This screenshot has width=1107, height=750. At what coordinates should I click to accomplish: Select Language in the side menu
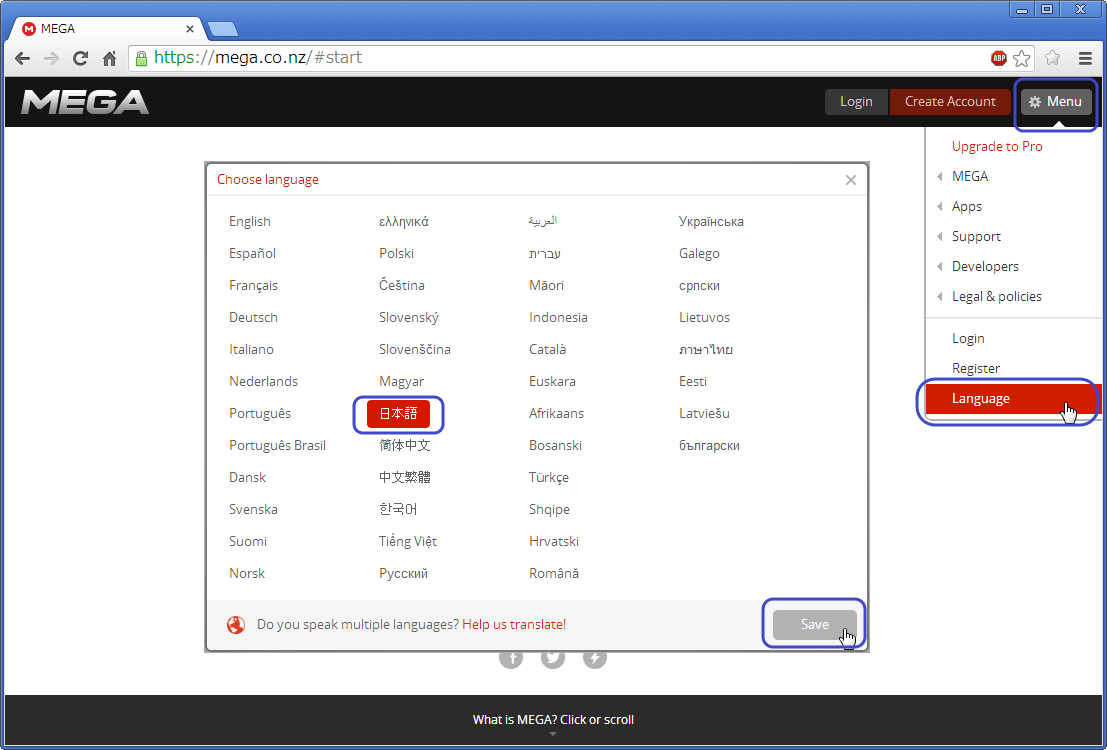click(981, 399)
